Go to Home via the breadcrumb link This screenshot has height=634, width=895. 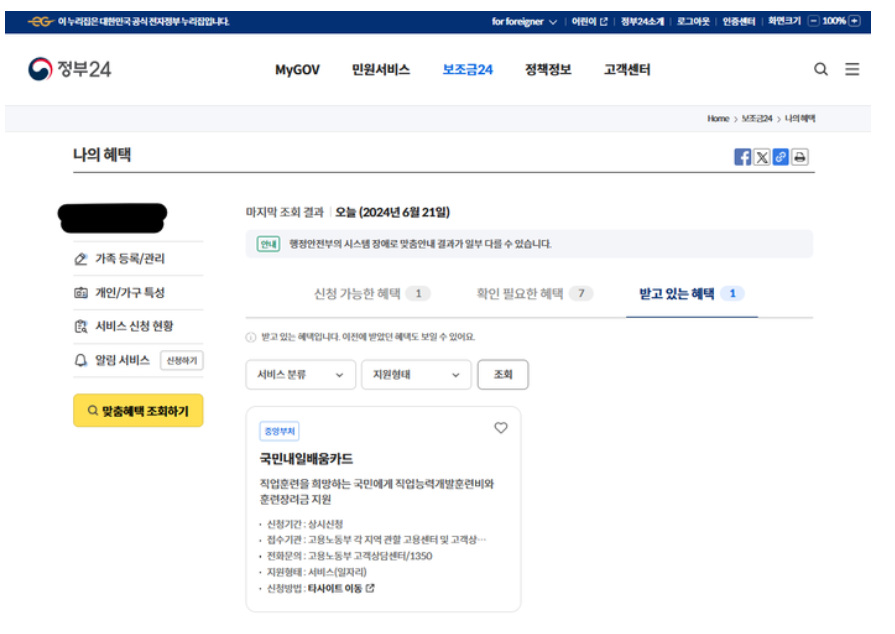coord(717,118)
